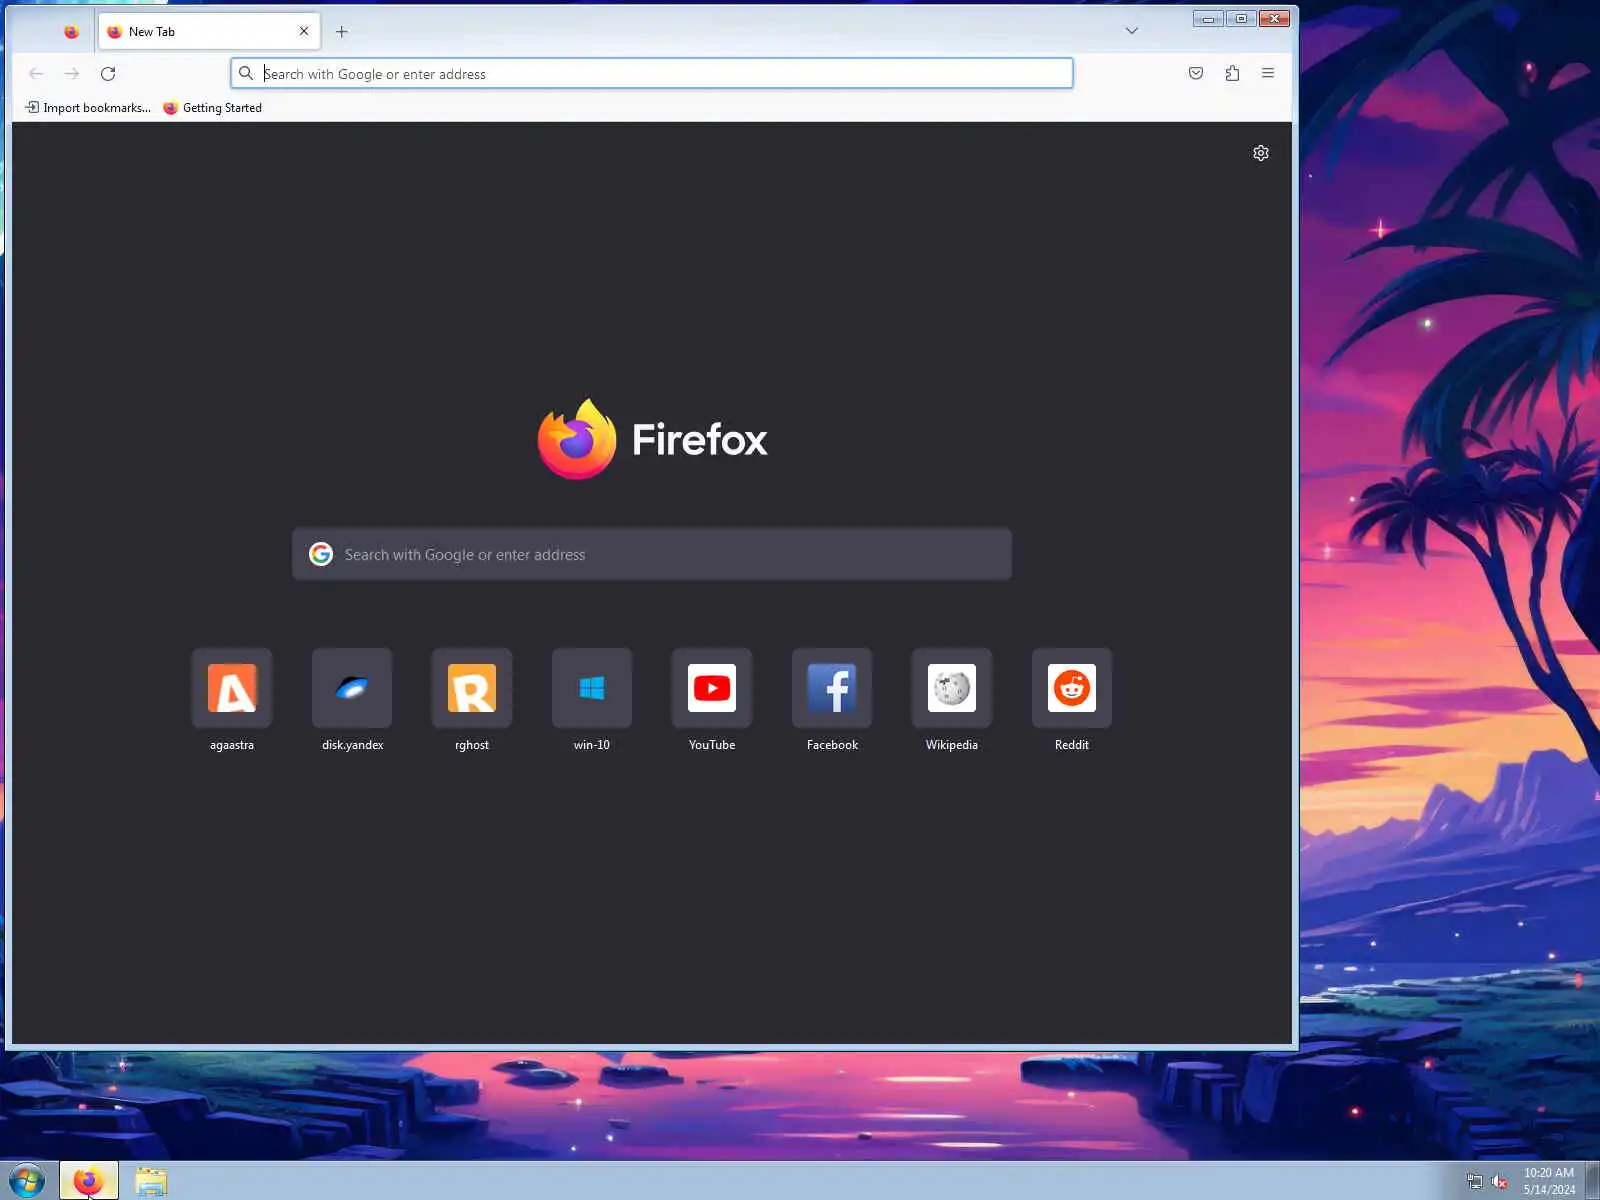This screenshot has width=1600, height=1200.
Task: Reload the current page
Action: (x=108, y=73)
